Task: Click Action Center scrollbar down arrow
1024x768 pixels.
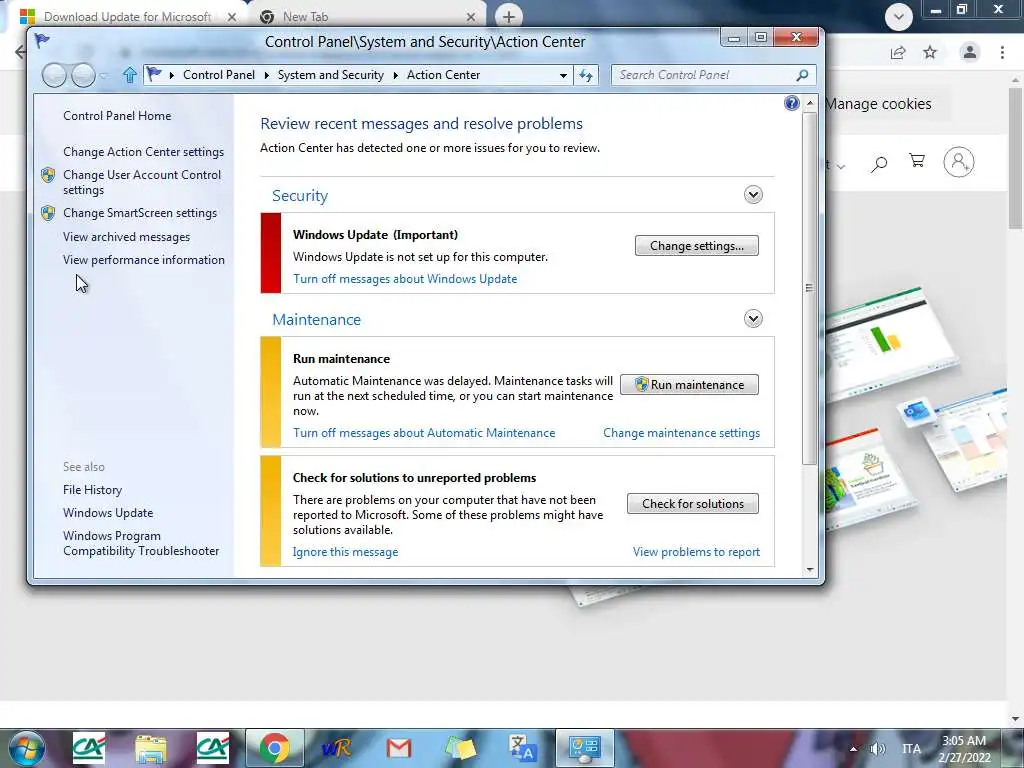Action: (810, 569)
